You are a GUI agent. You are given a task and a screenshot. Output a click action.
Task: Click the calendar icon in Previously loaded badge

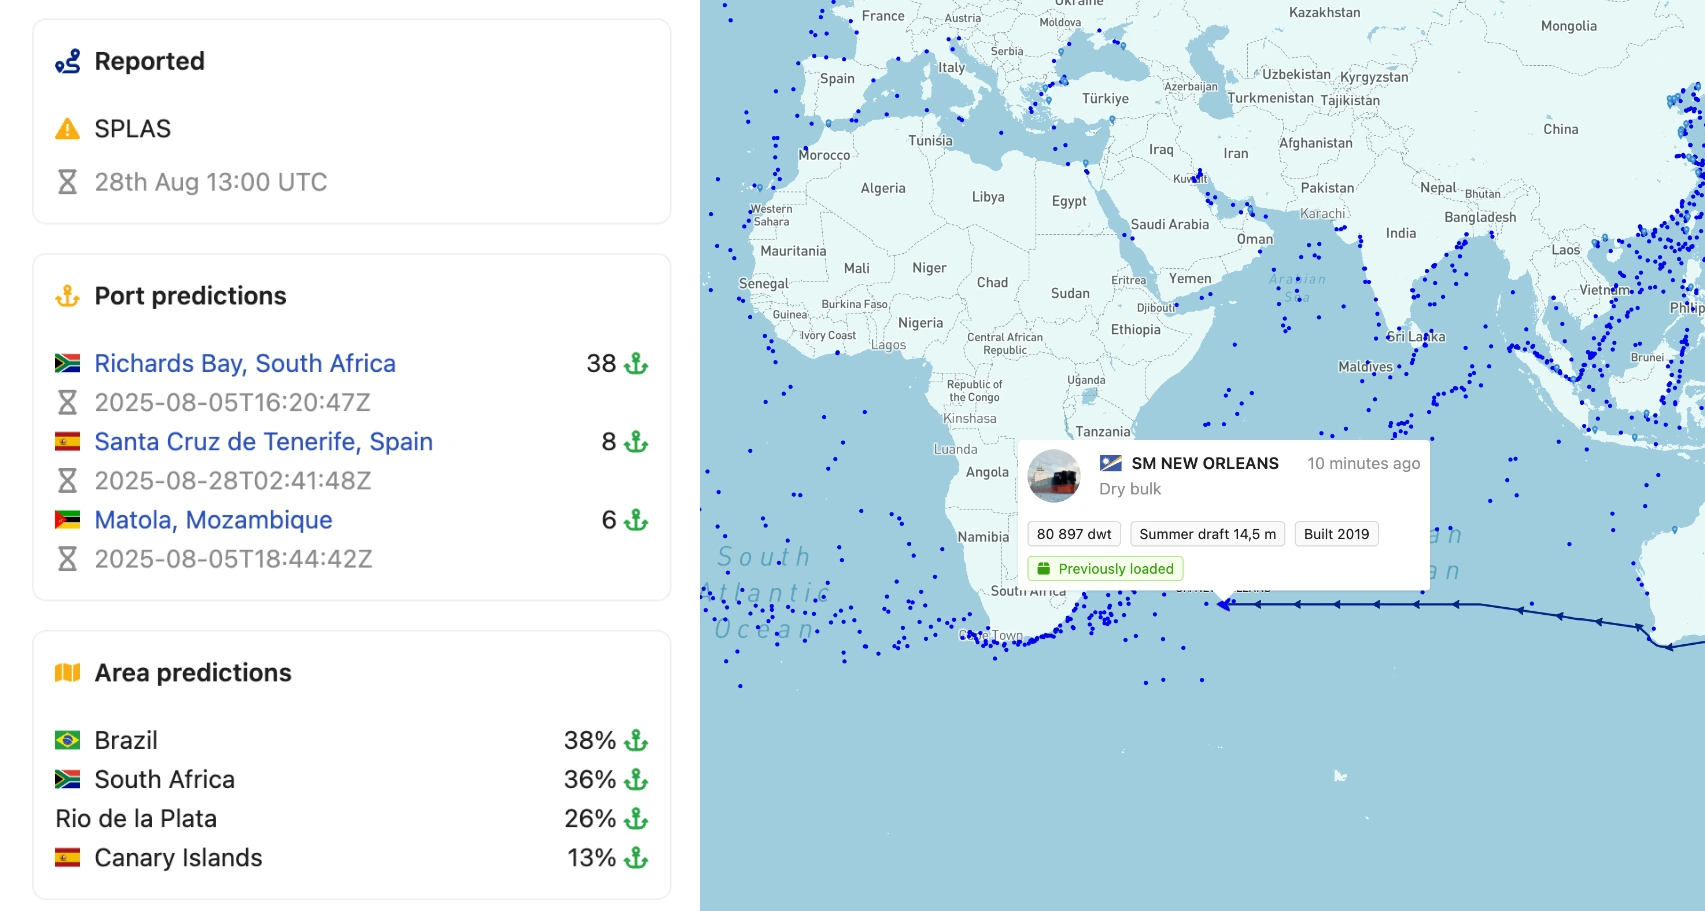point(1043,569)
